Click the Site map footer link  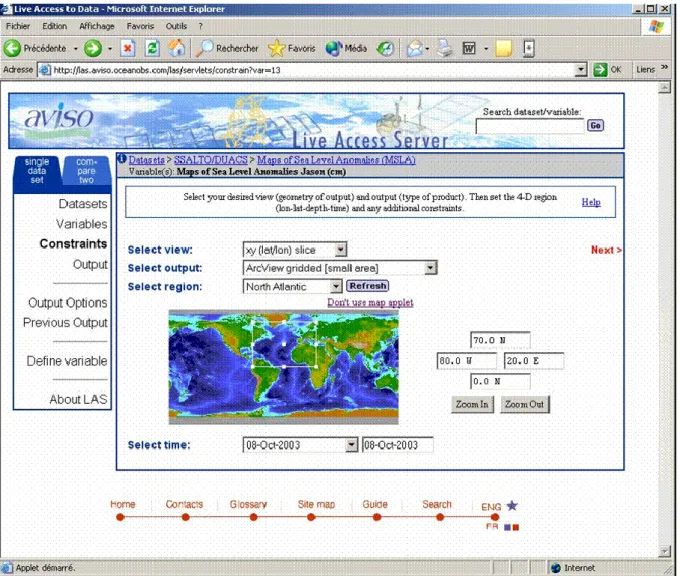click(x=316, y=504)
